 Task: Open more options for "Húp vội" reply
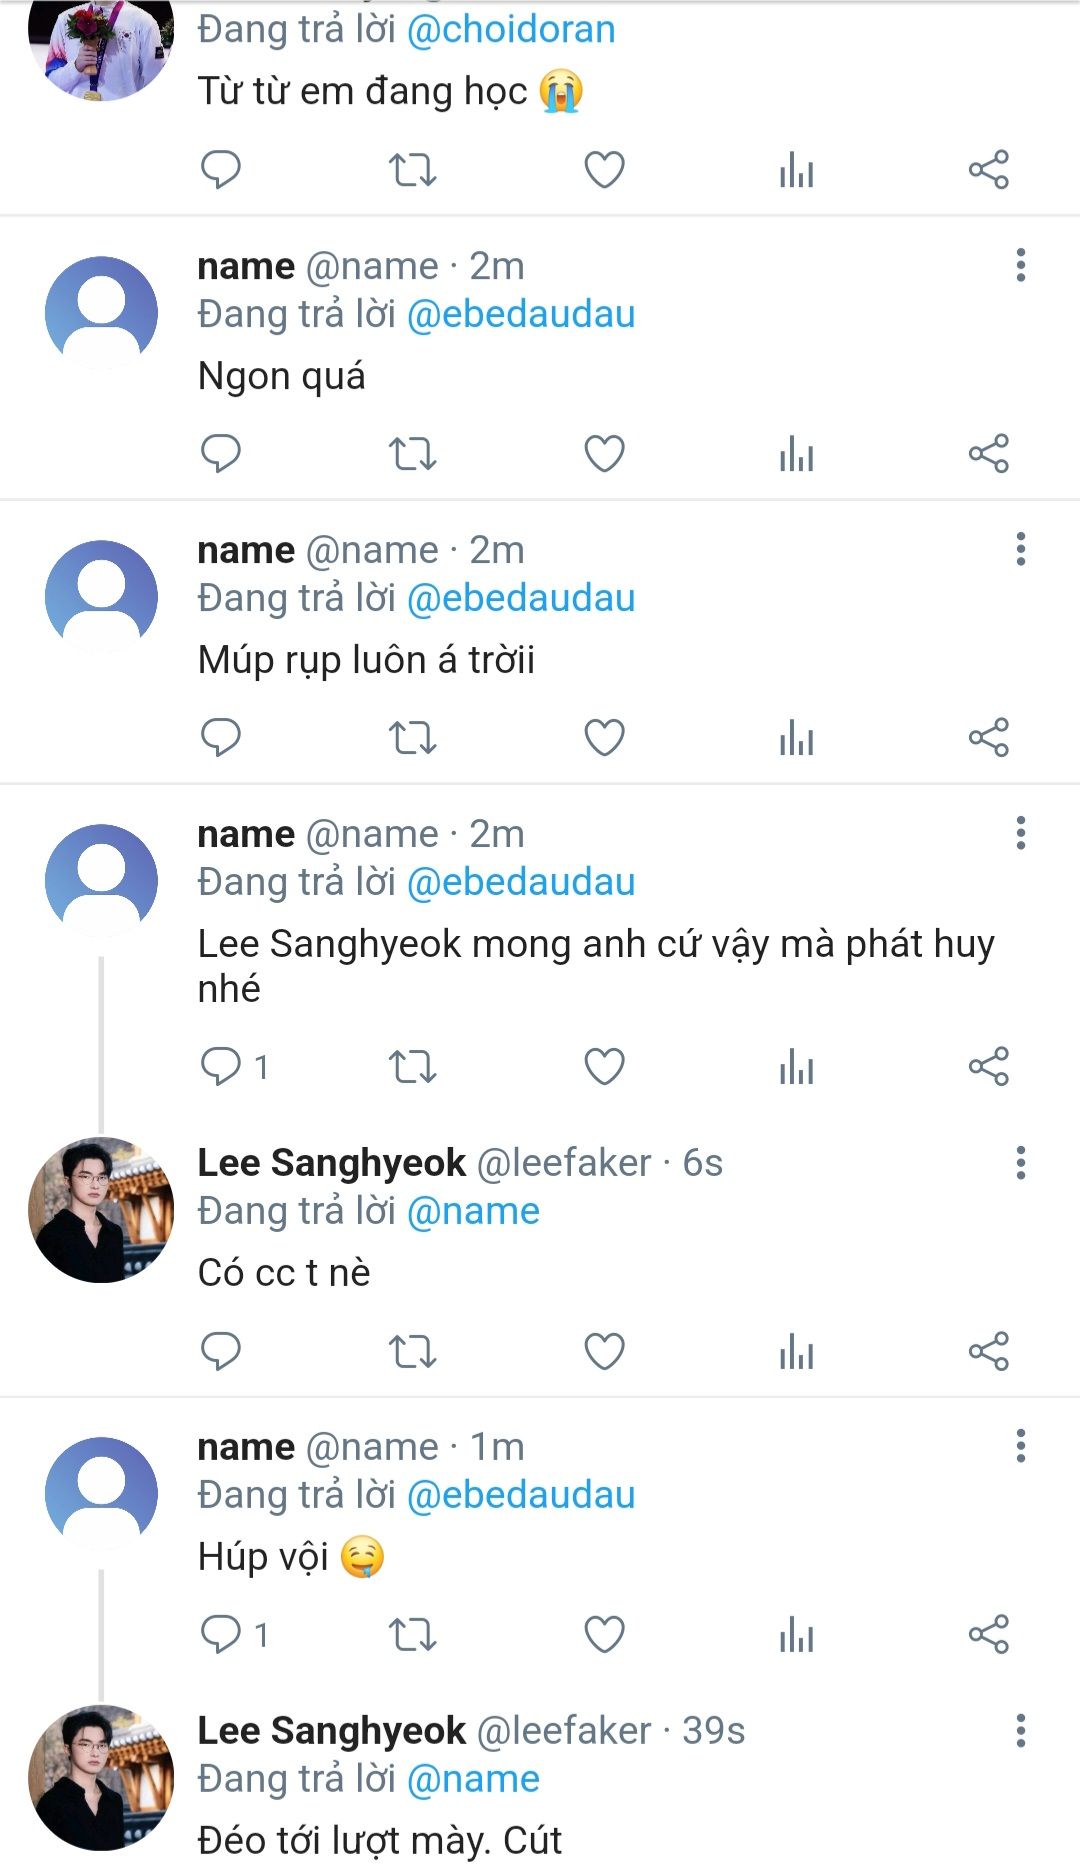(x=1020, y=1446)
